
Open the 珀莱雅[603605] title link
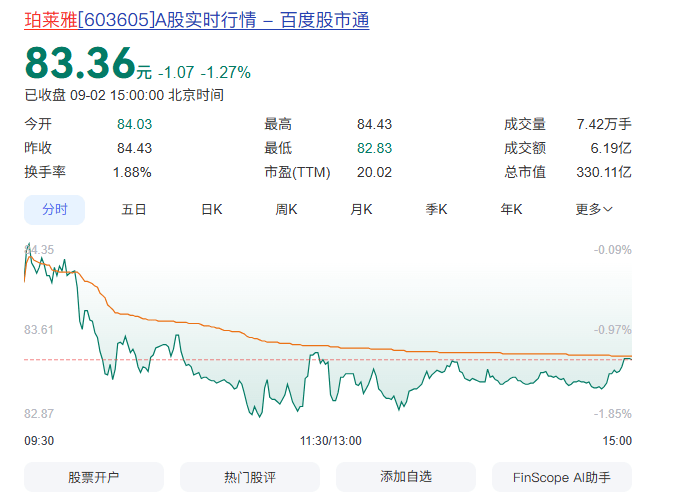[x=197, y=20]
